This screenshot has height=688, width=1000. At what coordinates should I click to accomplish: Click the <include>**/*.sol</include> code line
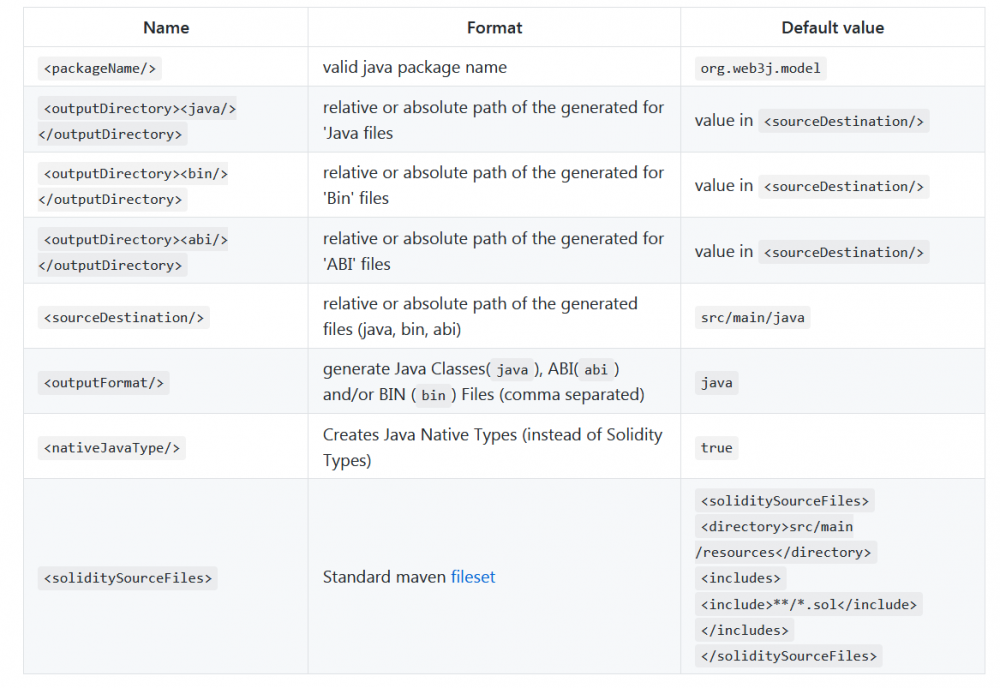coord(808,604)
